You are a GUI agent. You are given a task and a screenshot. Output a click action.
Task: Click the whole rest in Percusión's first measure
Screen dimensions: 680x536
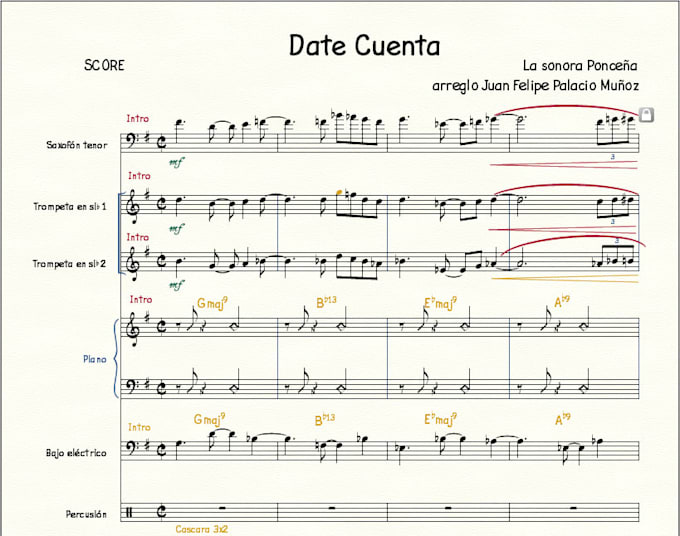pyautogui.click(x=222, y=508)
